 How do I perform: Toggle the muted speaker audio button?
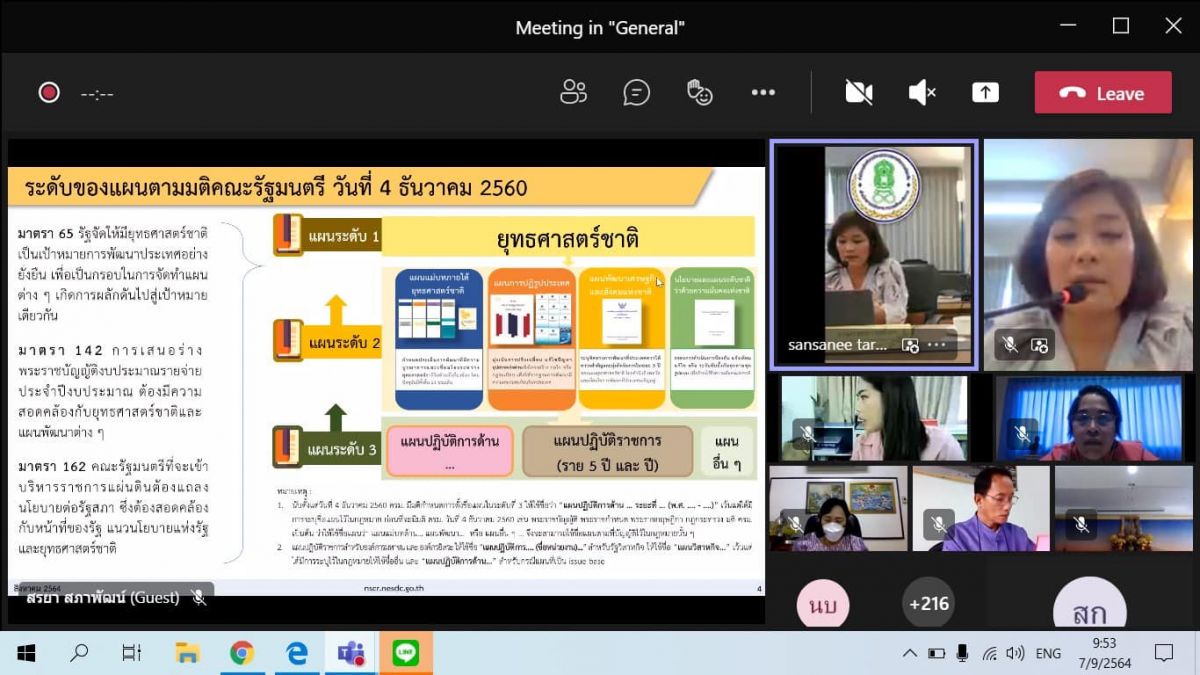921,93
